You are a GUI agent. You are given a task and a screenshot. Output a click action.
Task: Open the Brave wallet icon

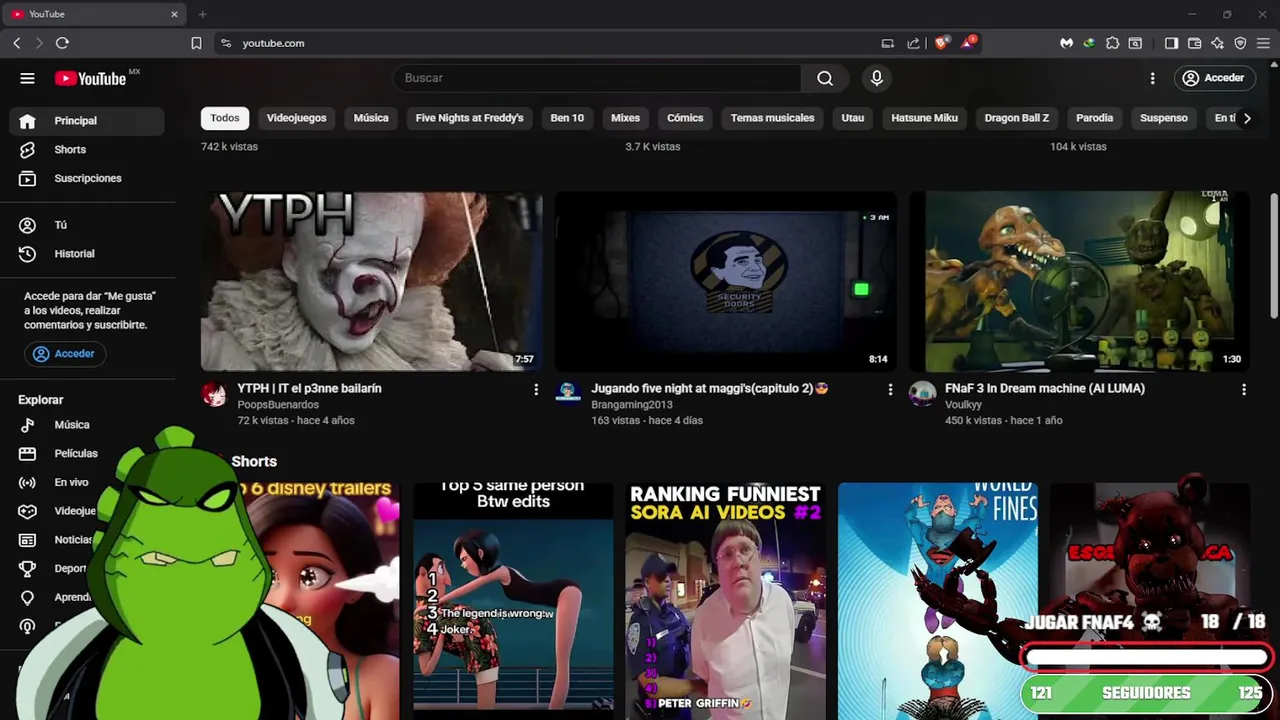pyautogui.click(x=1195, y=43)
